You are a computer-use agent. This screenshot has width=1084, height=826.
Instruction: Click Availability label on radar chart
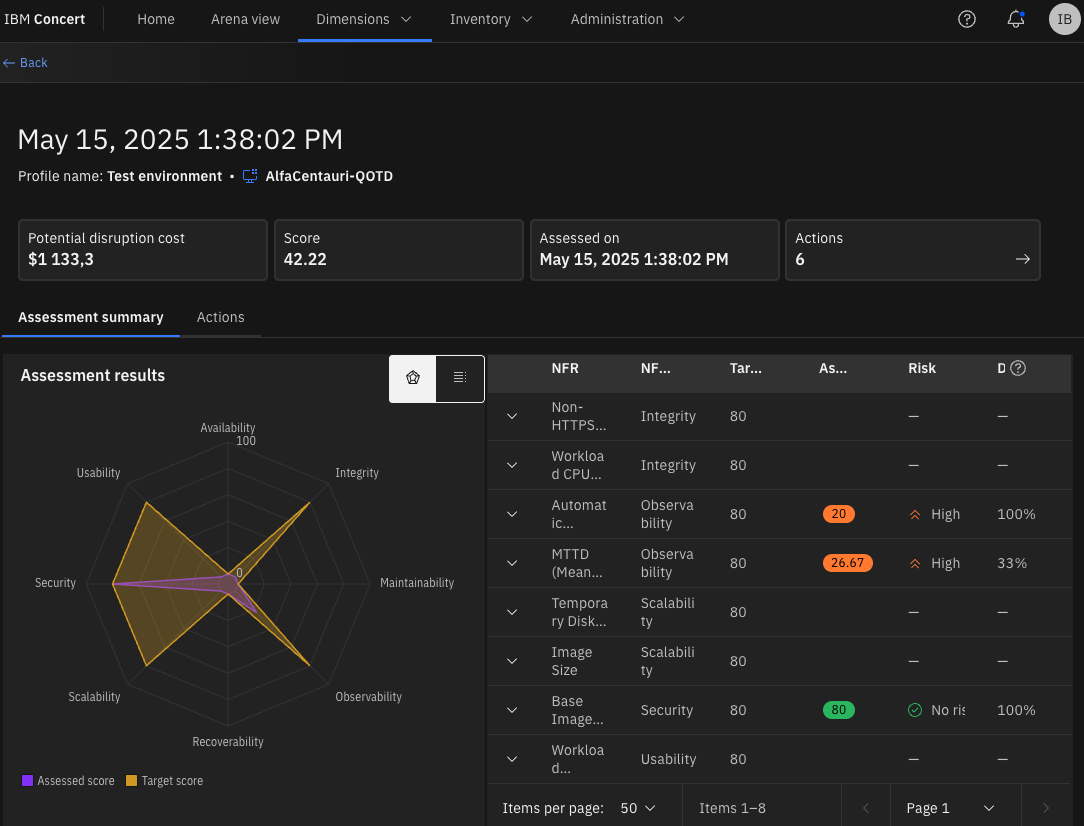227,428
